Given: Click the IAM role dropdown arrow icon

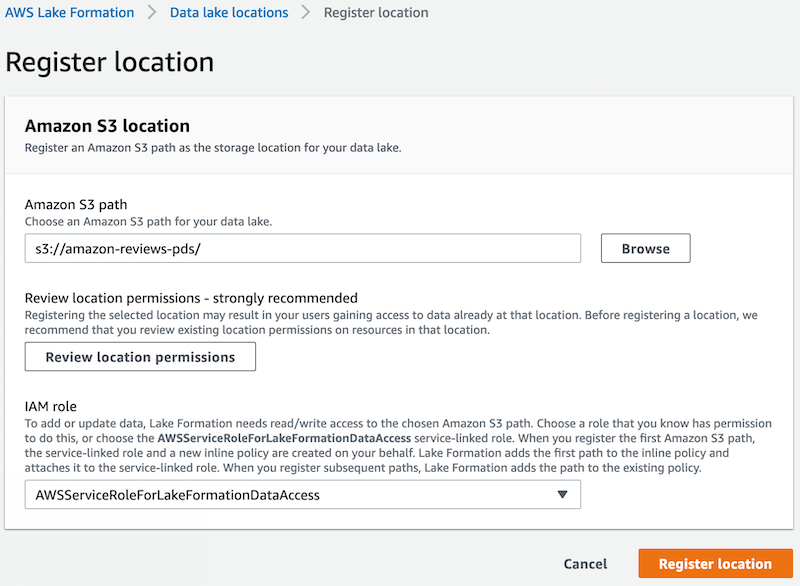Looking at the screenshot, I should coord(562,494).
